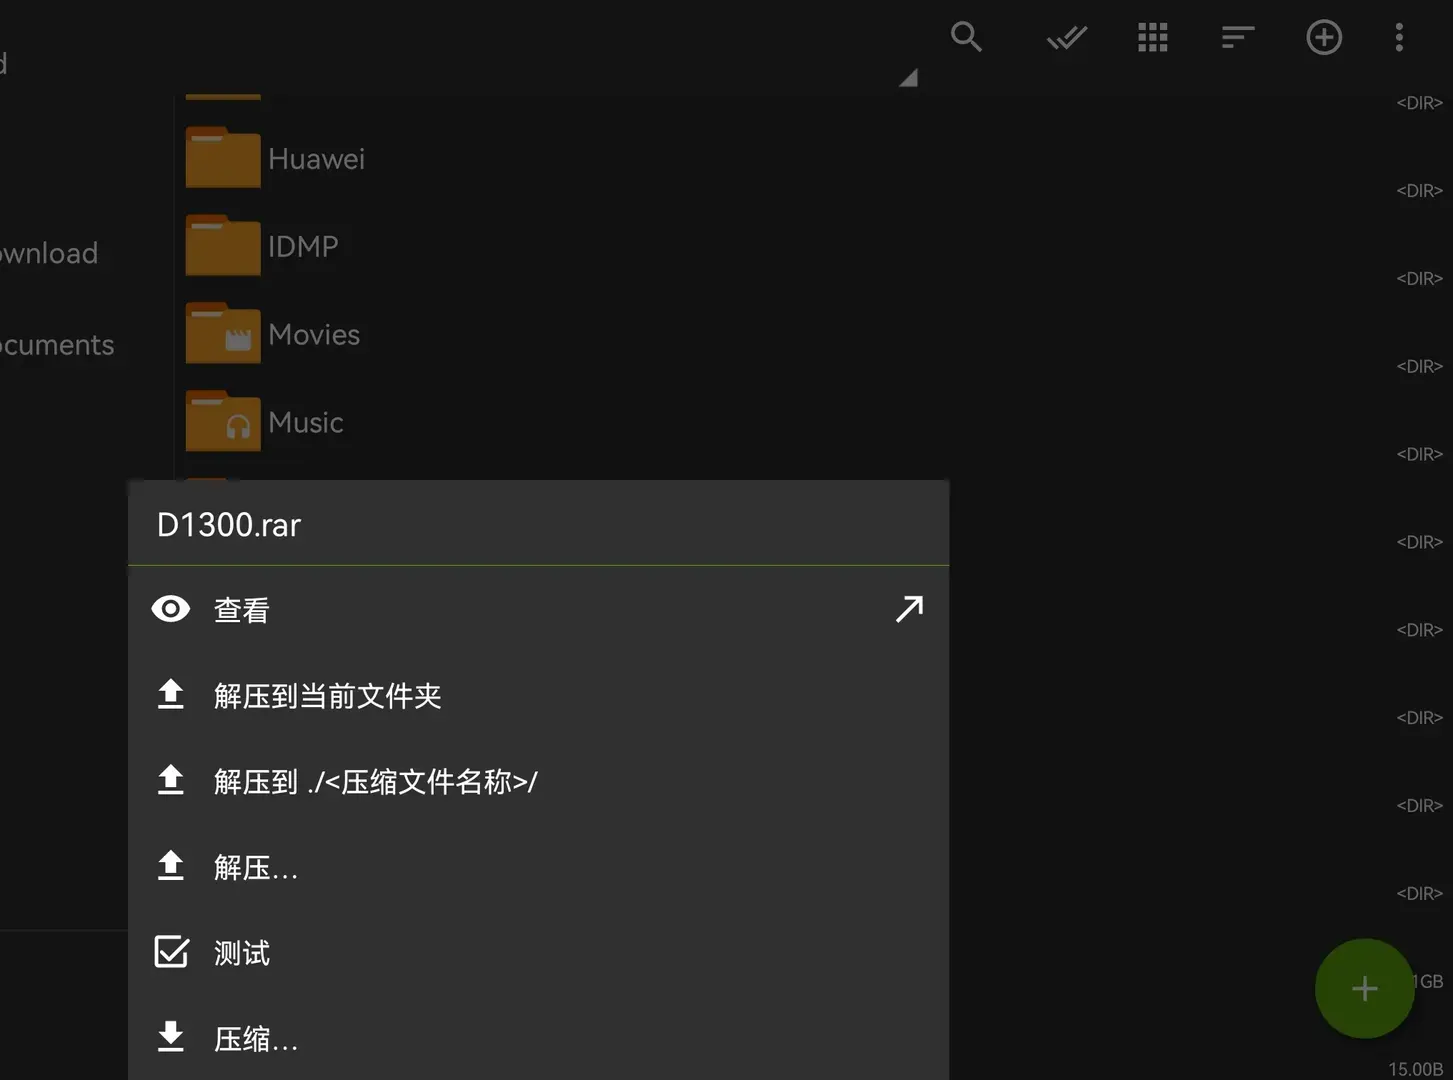Image resolution: width=1453 pixels, height=1080 pixels.
Task: Select the 解压... menu entry
Action: [538, 867]
